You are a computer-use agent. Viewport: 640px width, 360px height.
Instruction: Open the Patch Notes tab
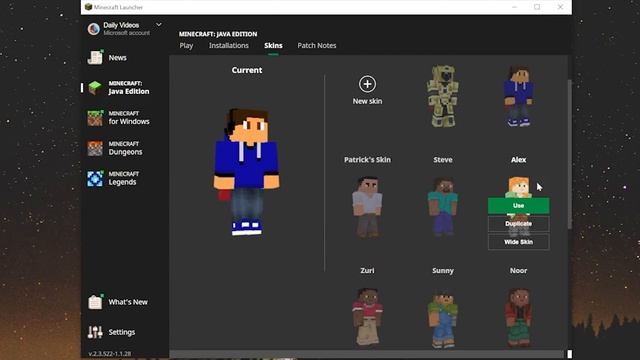click(x=317, y=46)
